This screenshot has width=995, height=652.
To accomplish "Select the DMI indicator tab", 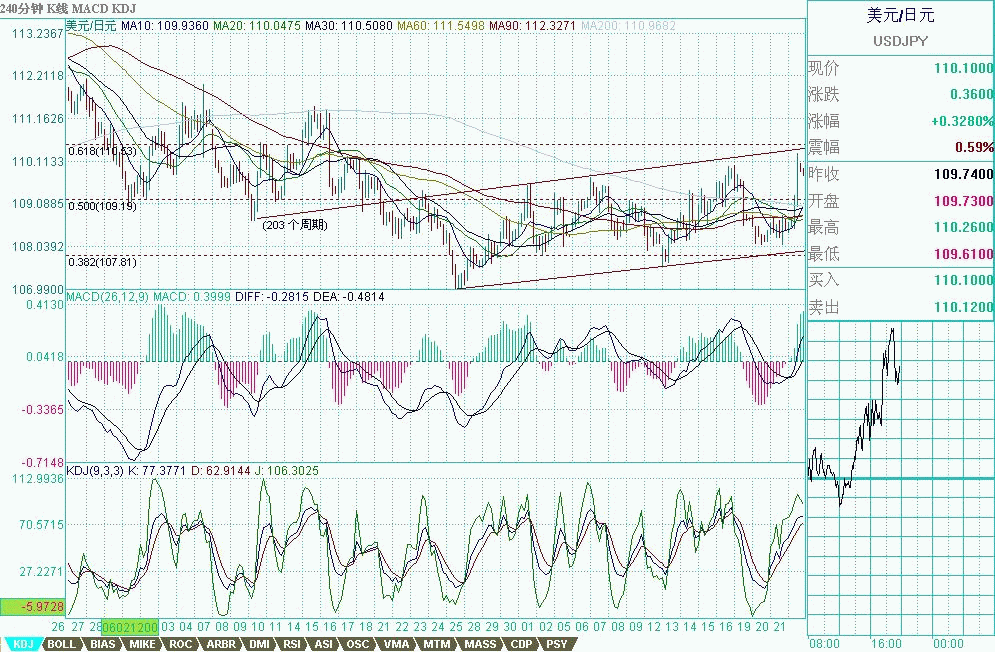I will click(259, 644).
